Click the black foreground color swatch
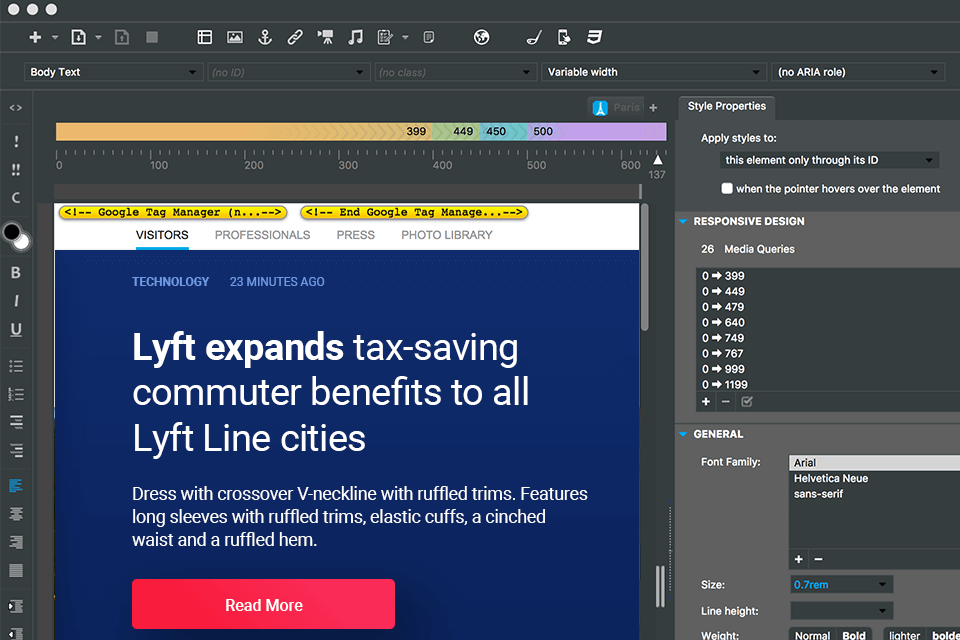The height and width of the screenshot is (640, 960). (10, 232)
